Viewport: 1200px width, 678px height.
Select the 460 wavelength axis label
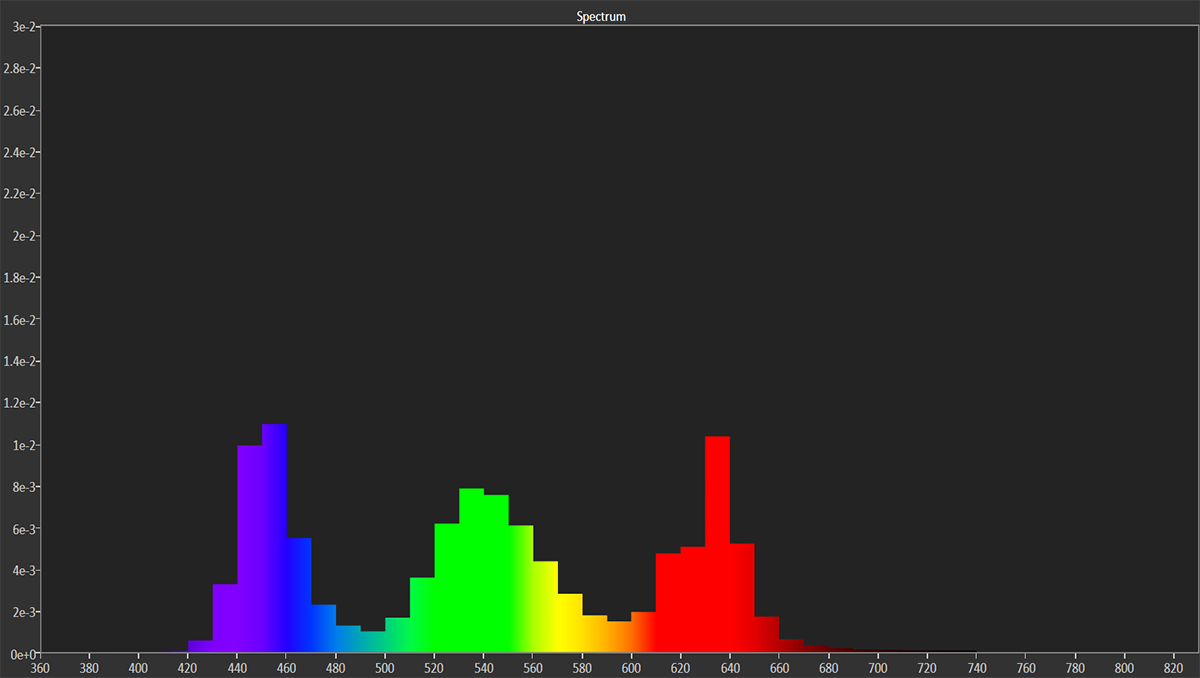tap(287, 667)
